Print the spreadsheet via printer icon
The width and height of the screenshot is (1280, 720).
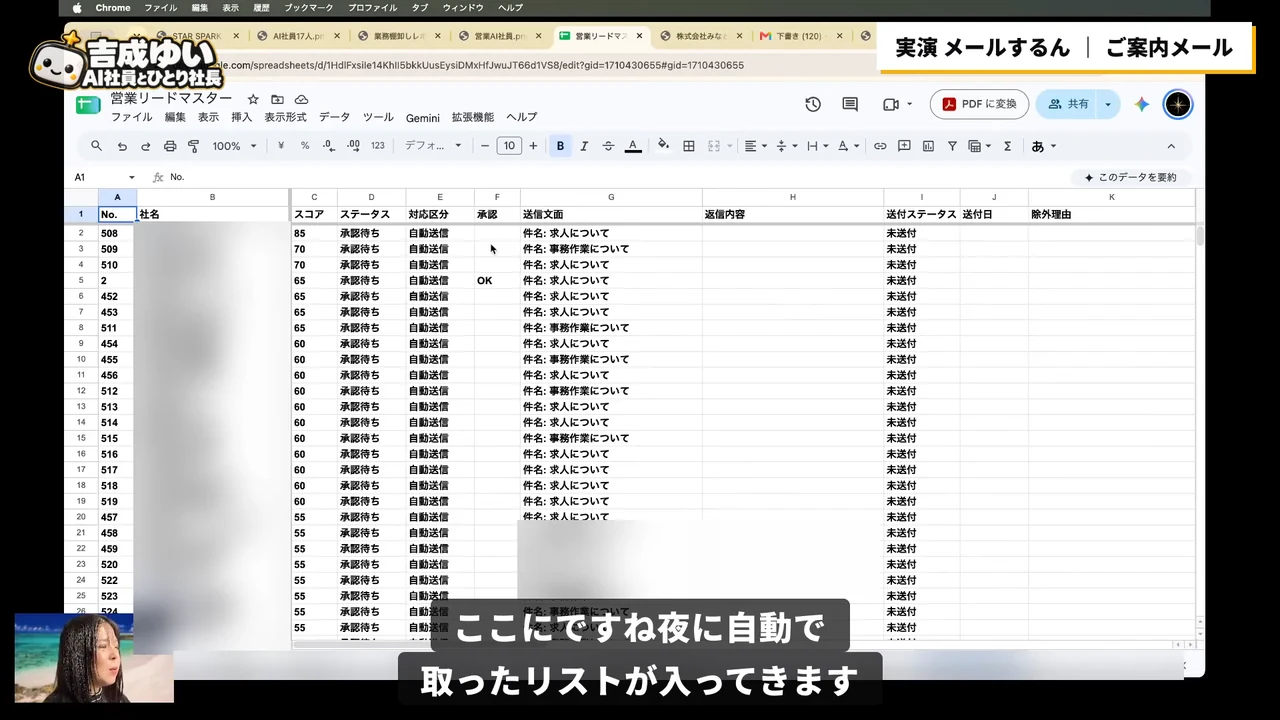[x=170, y=146]
